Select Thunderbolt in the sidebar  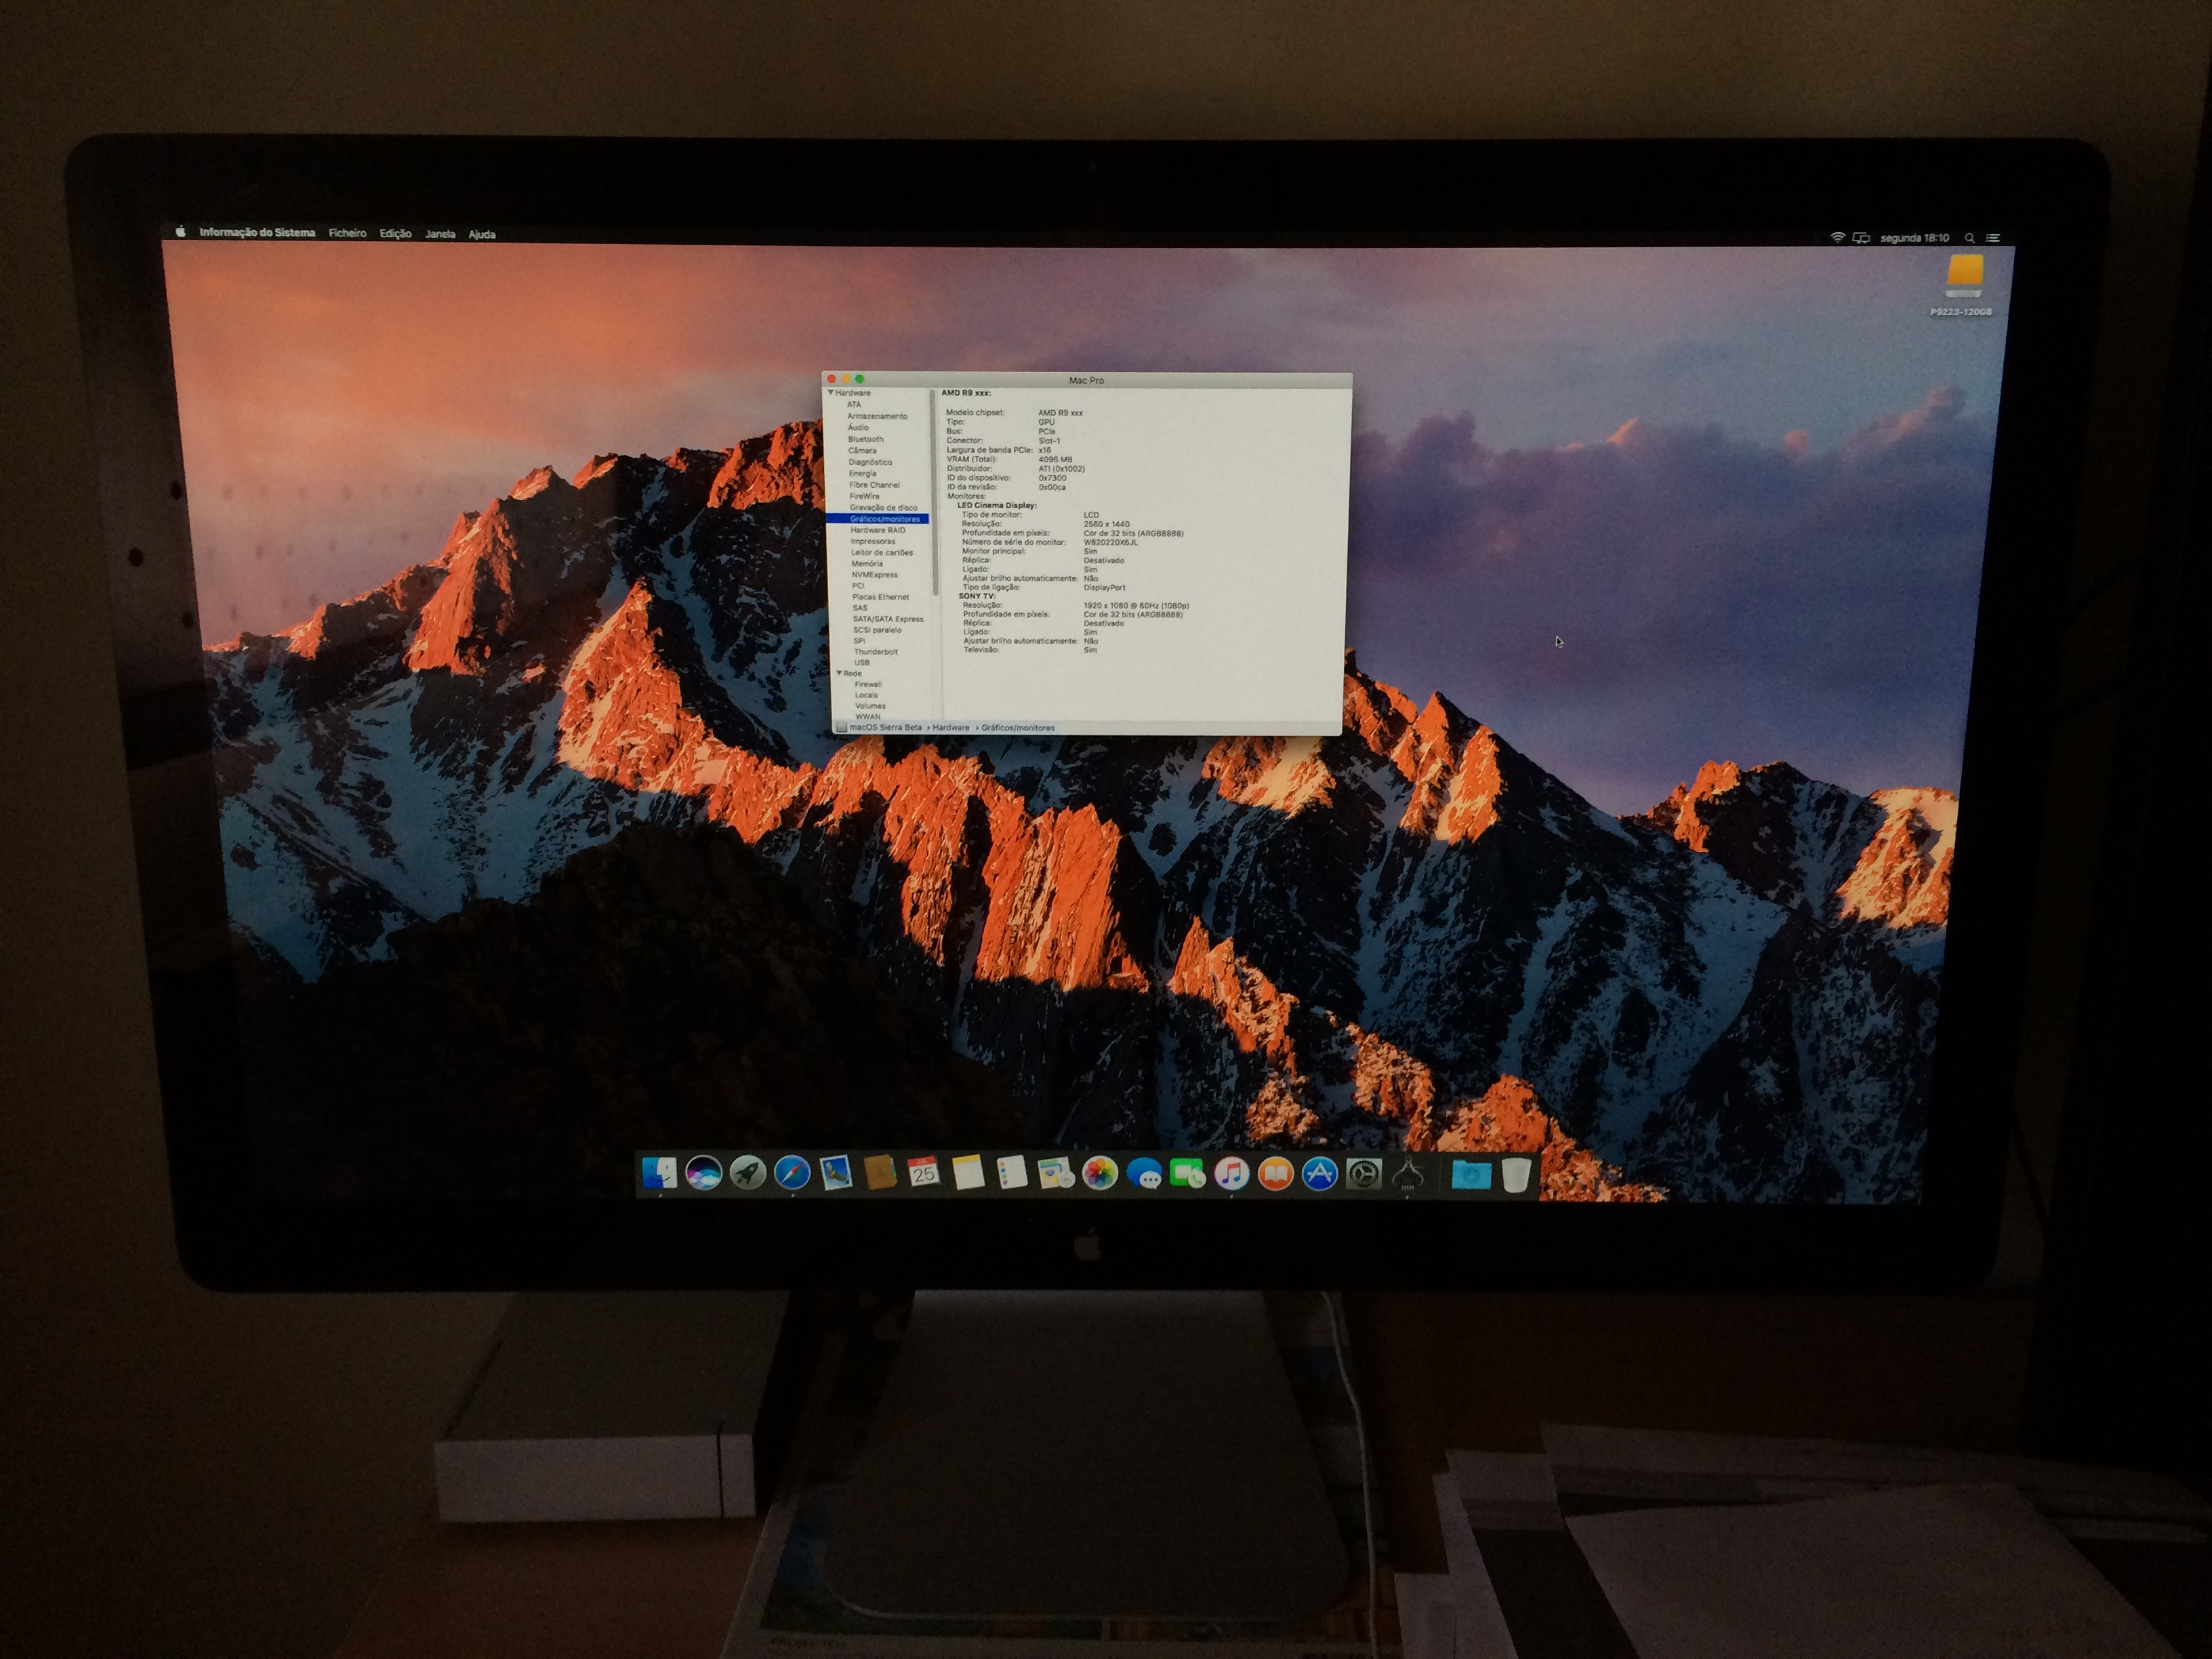(x=875, y=652)
